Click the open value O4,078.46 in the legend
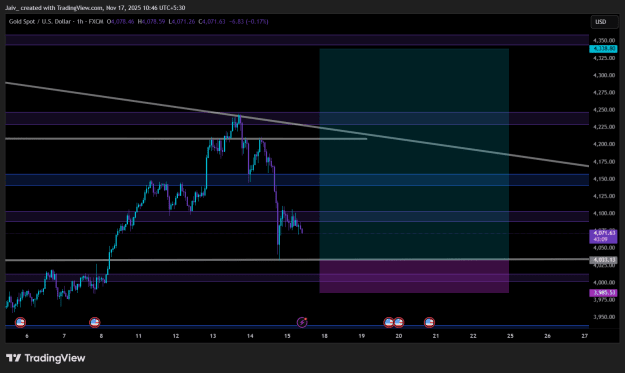 tap(121, 22)
